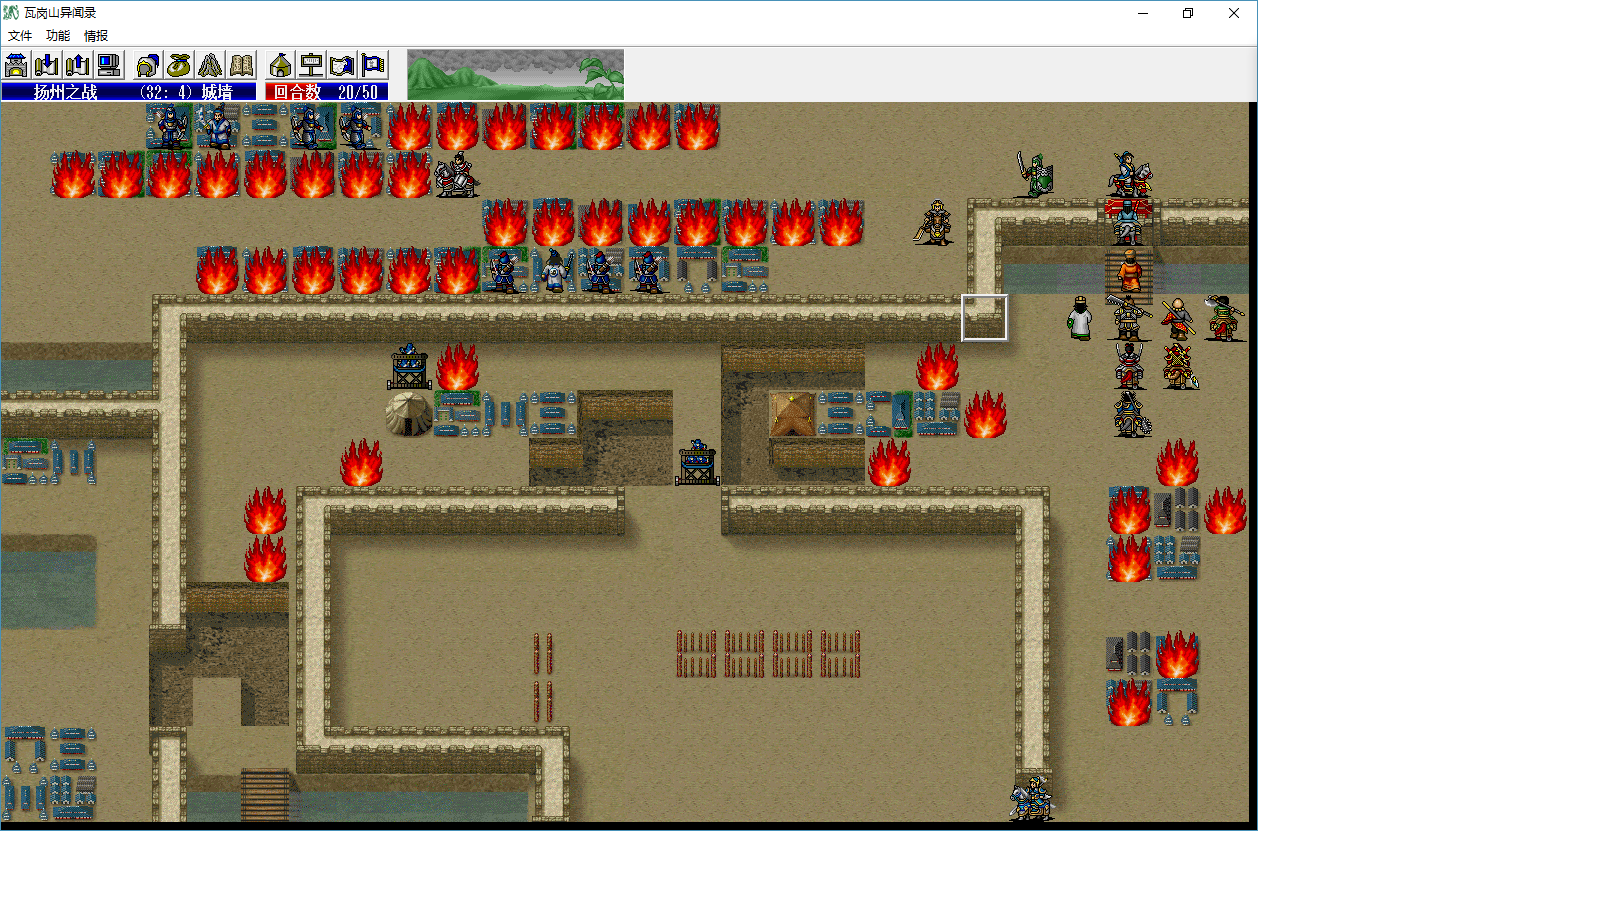This screenshot has height=900, width=1600.
Task: Select the unit standing on the red gate
Action: coord(1129,222)
